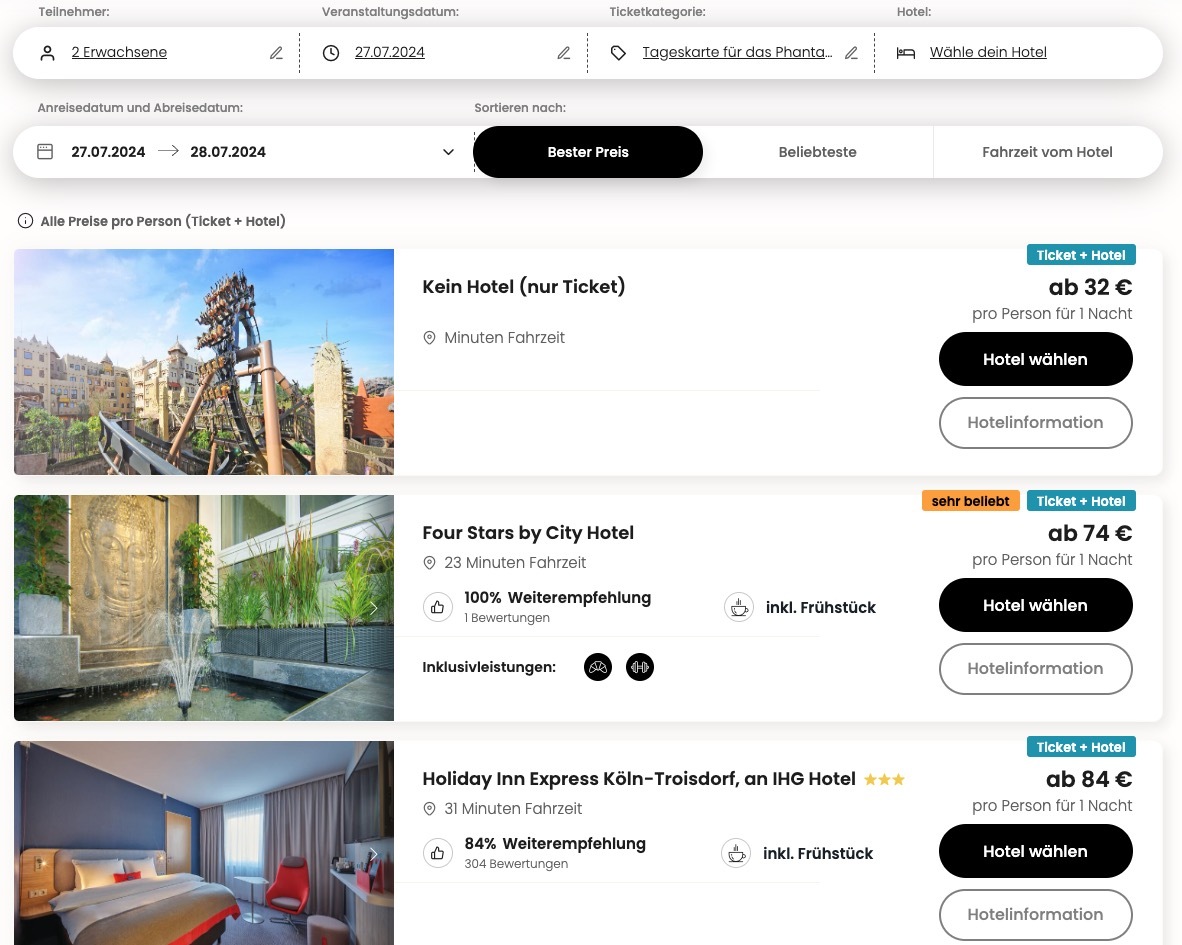Image resolution: width=1182 pixels, height=945 pixels.
Task: Open the Wähle dein Hotel link
Action: 988,52
